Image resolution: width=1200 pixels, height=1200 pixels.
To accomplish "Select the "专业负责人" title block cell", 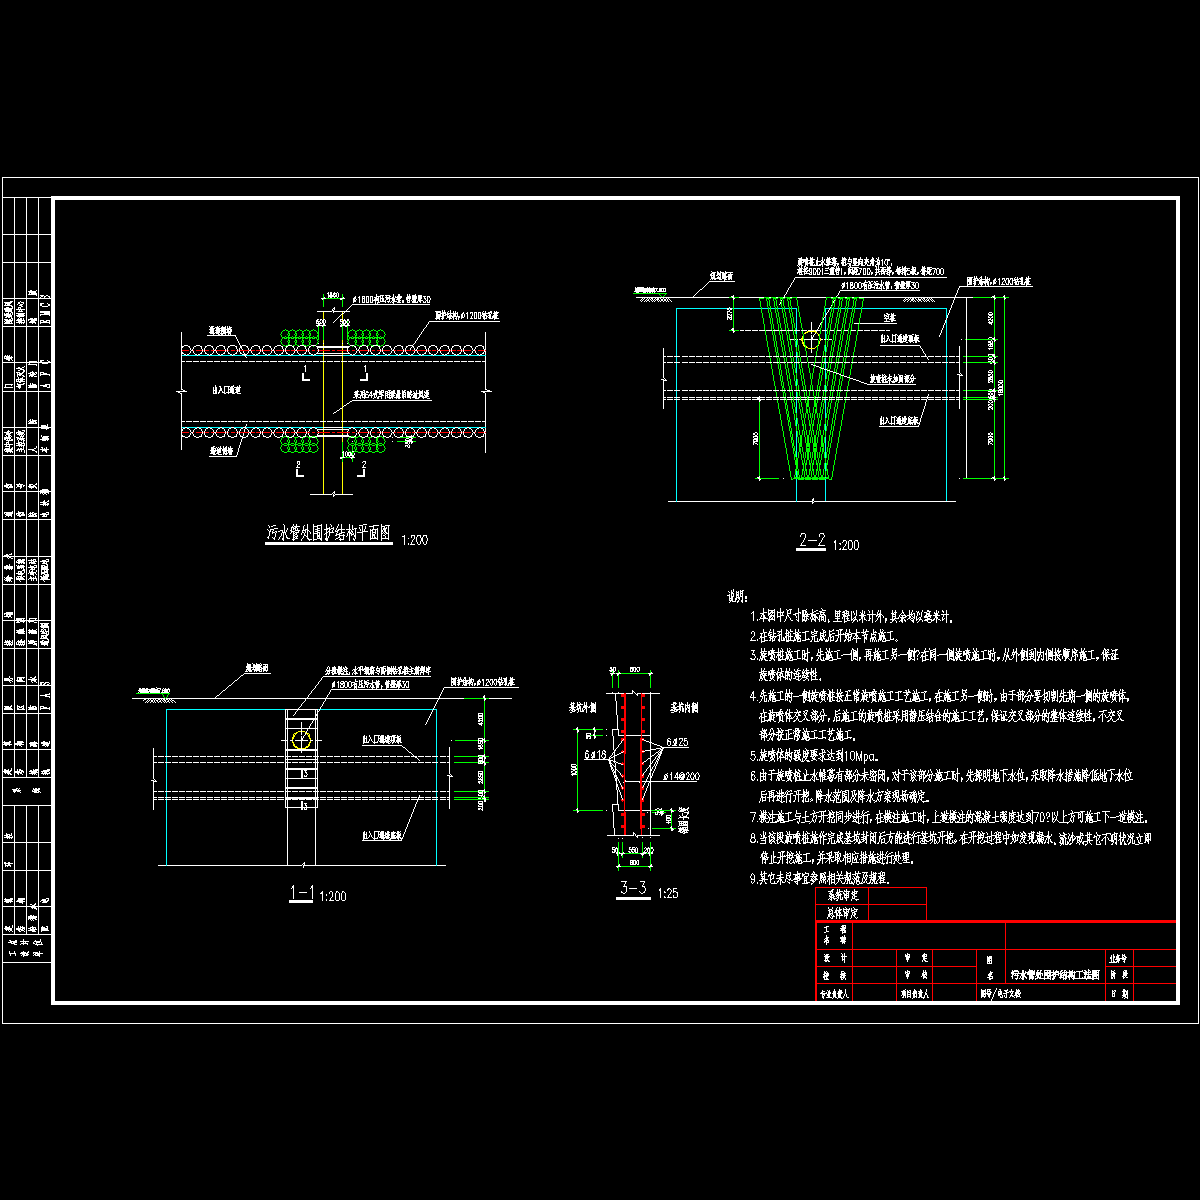I will [834, 995].
